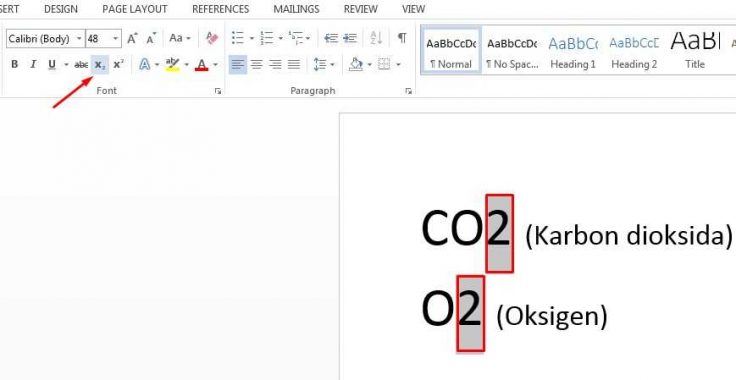Image resolution: width=736 pixels, height=380 pixels.
Task: Insert a numbered list
Action: tap(267, 38)
